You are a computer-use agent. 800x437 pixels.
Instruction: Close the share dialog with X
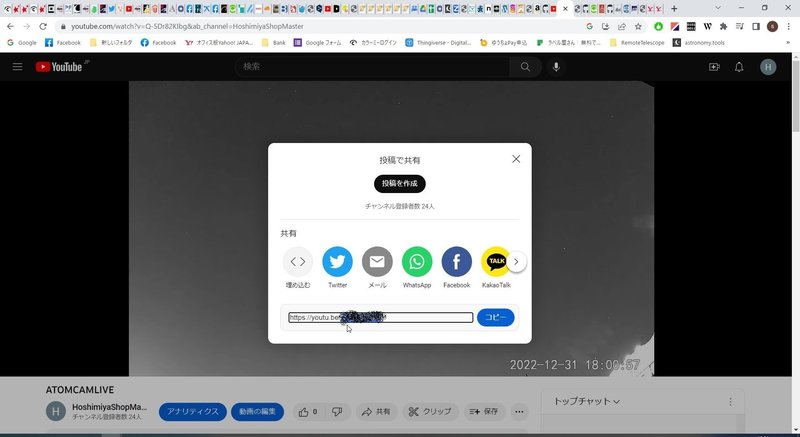click(516, 159)
